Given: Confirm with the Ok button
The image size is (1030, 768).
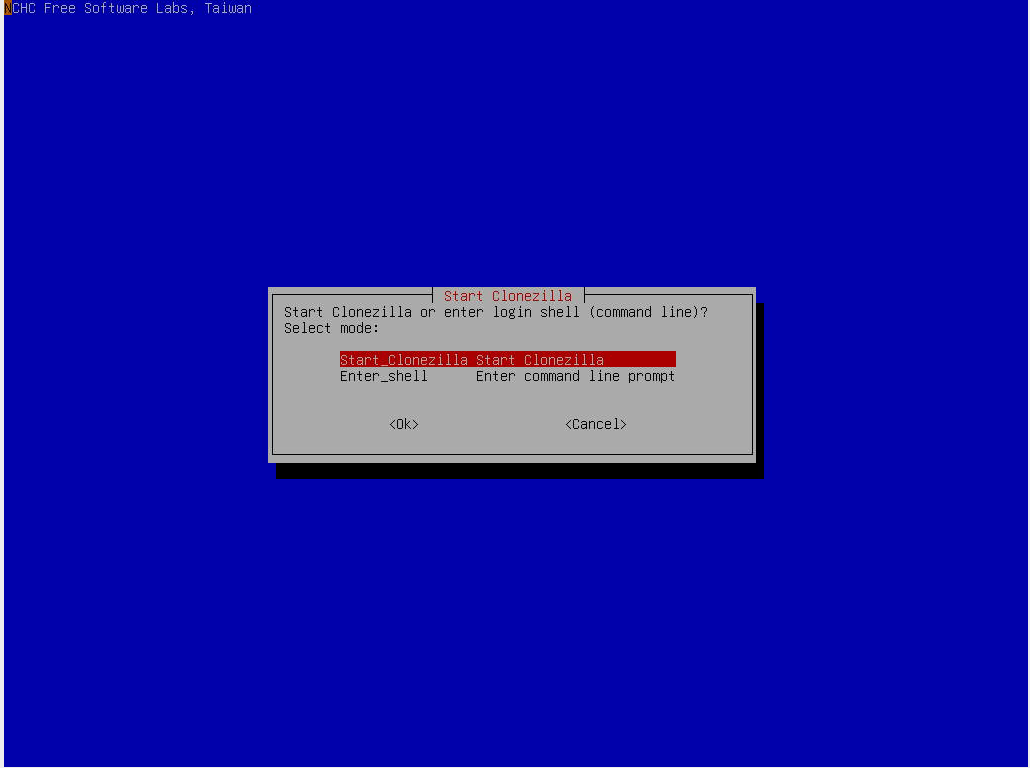Looking at the screenshot, I should (403, 424).
